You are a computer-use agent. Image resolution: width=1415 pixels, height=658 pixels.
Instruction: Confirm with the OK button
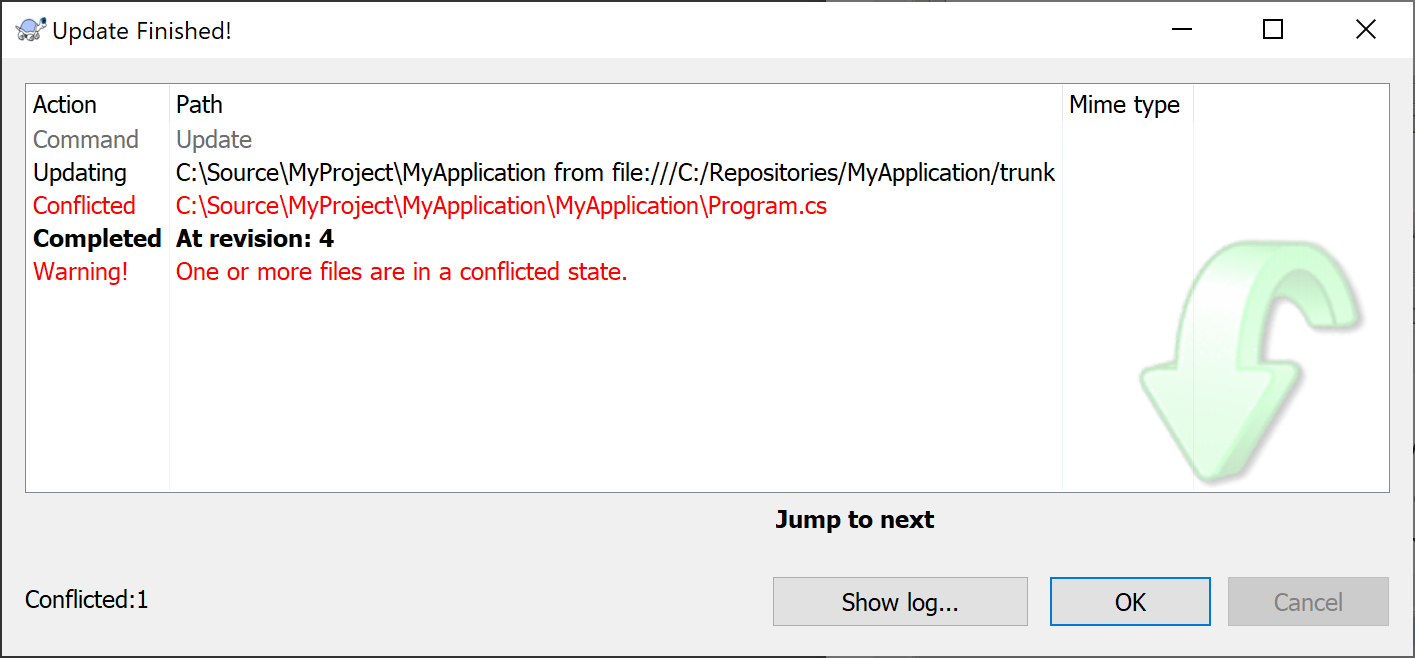(x=1130, y=602)
